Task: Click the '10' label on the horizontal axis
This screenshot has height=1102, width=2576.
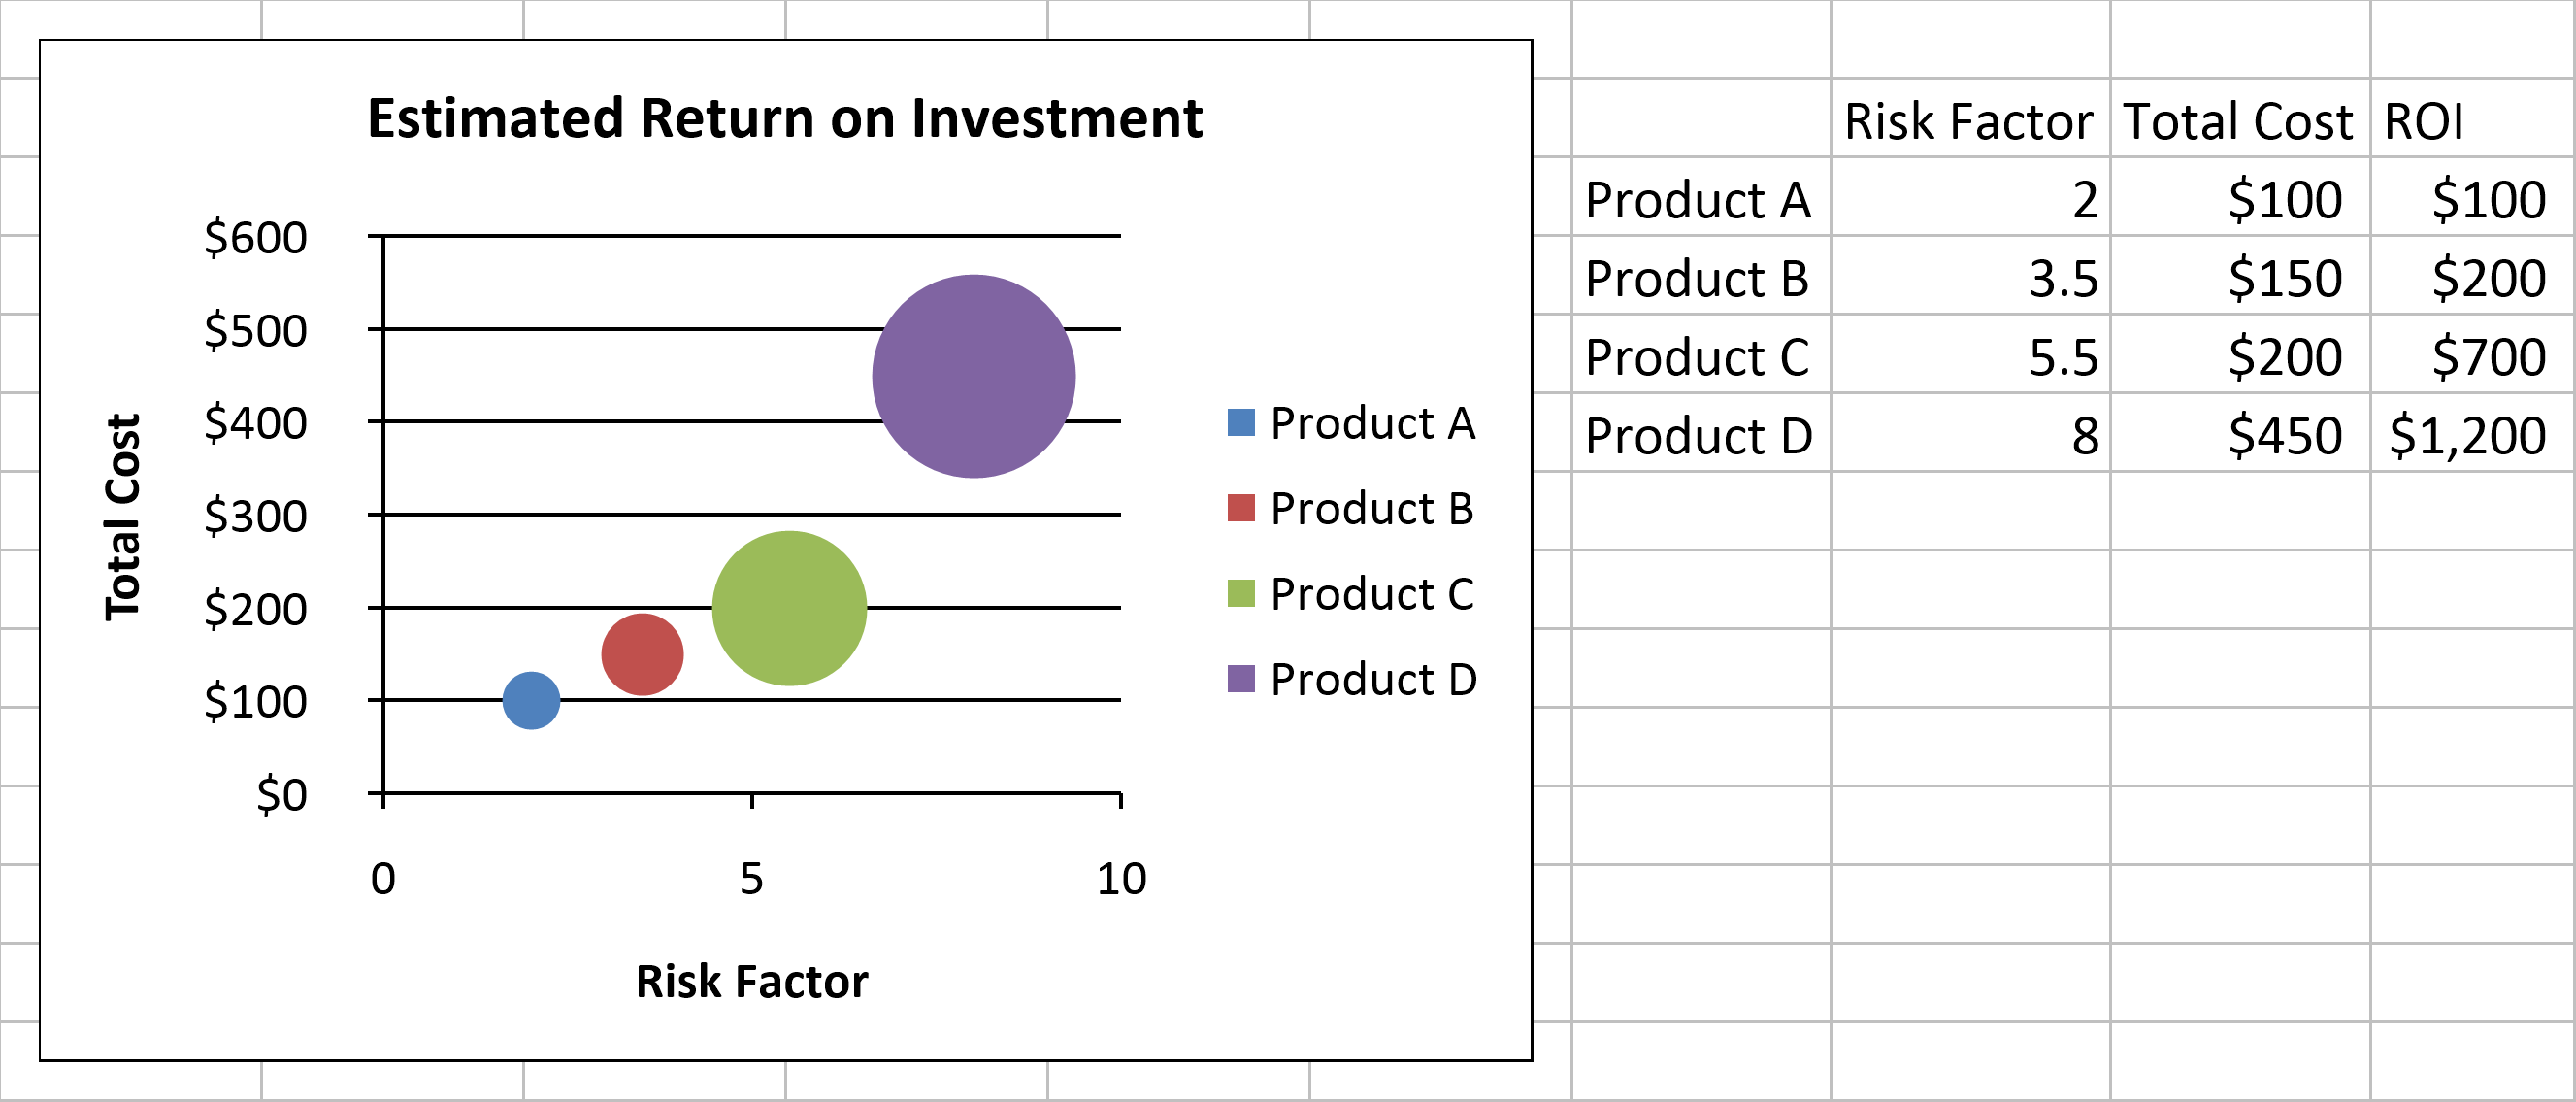Action: coord(1121,879)
